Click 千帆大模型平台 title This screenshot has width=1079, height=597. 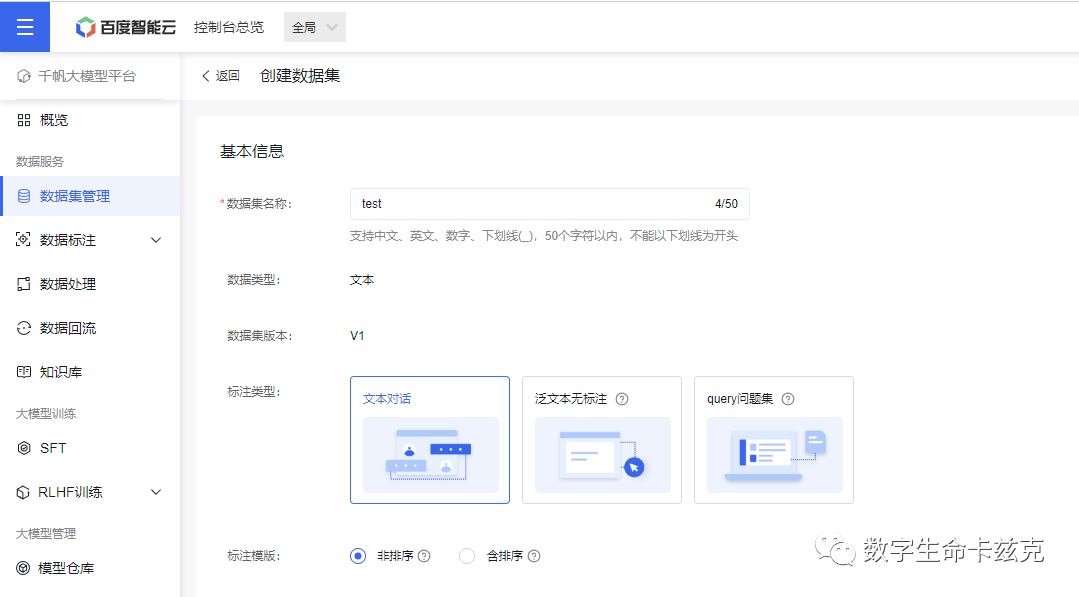point(87,76)
